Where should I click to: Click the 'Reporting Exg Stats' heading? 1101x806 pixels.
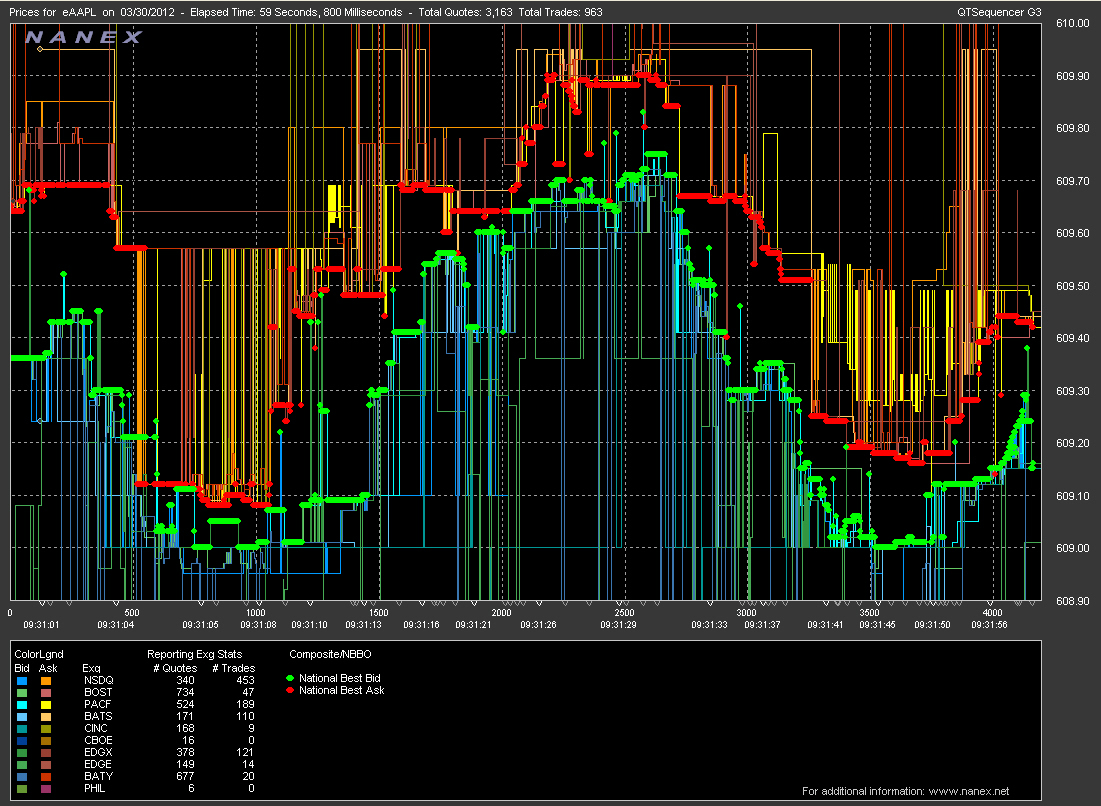tap(195, 654)
